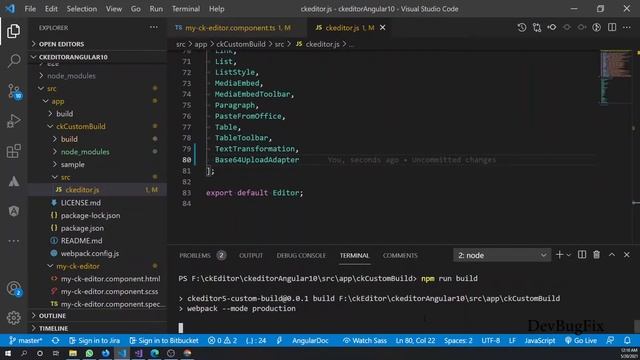
Task: Click the master branch indicator
Action: [25, 340]
